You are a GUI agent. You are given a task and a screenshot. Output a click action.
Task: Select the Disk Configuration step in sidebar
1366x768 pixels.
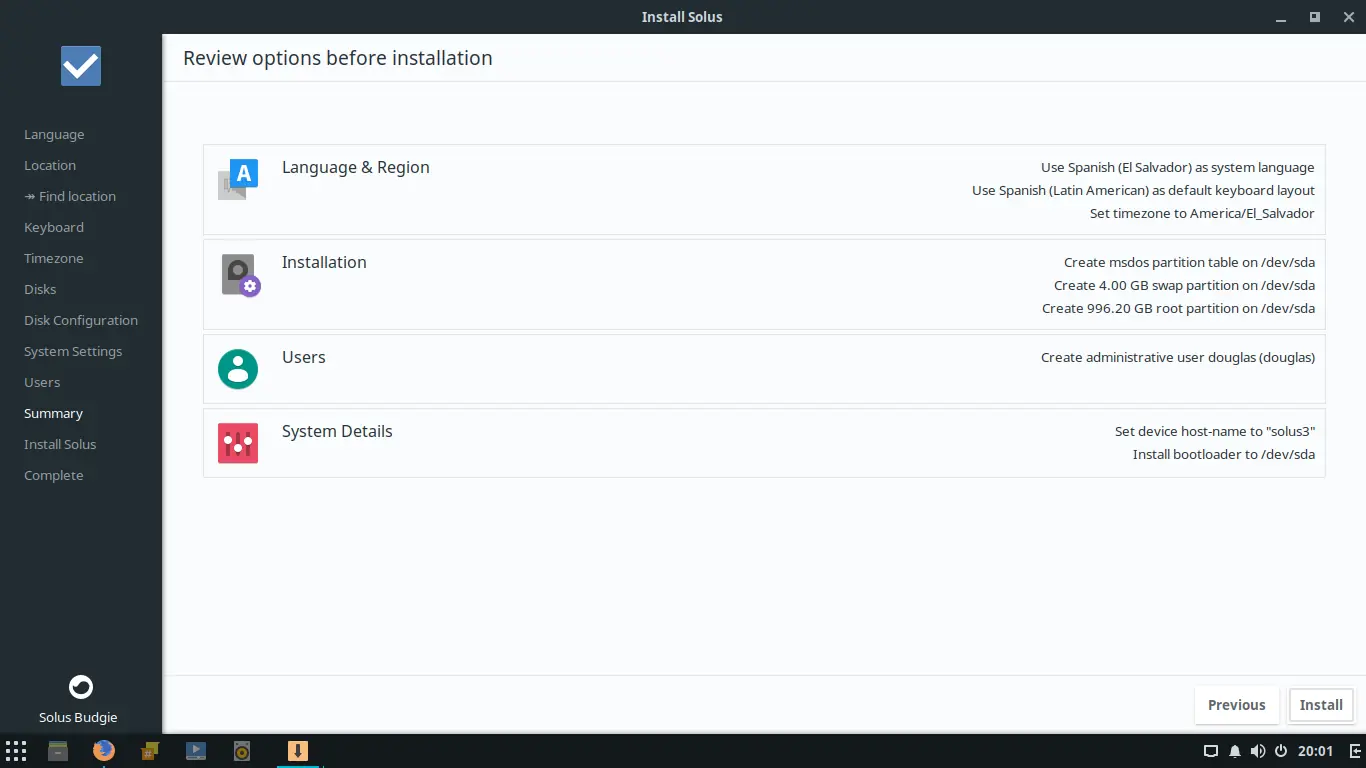[81, 321]
